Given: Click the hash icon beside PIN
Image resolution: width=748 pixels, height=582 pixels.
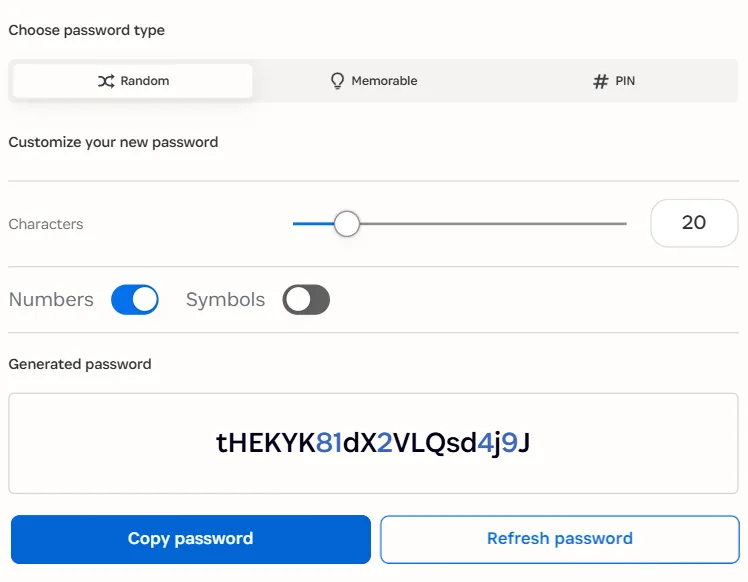Looking at the screenshot, I should [x=600, y=81].
